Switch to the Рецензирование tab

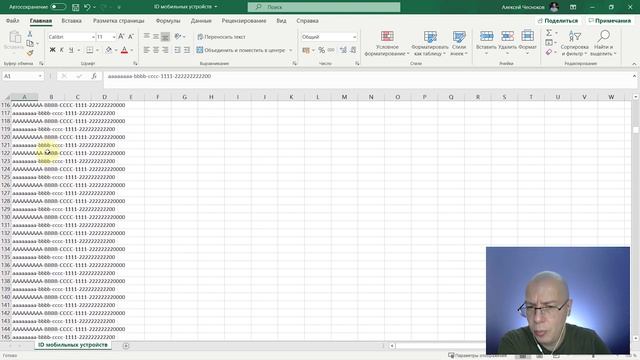coord(244,20)
